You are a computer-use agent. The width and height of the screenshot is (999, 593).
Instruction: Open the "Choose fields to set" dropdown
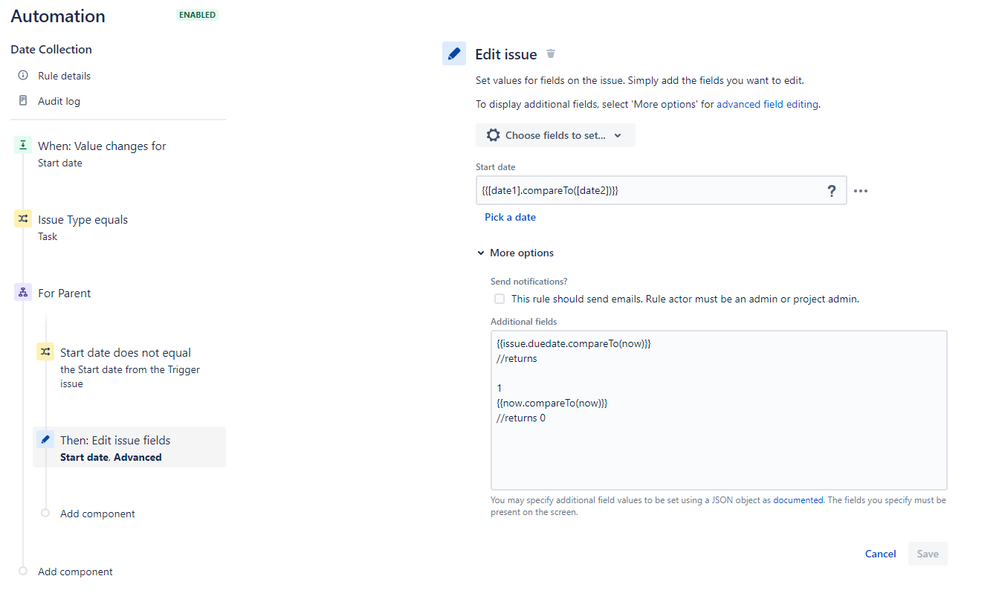(554, 134)
